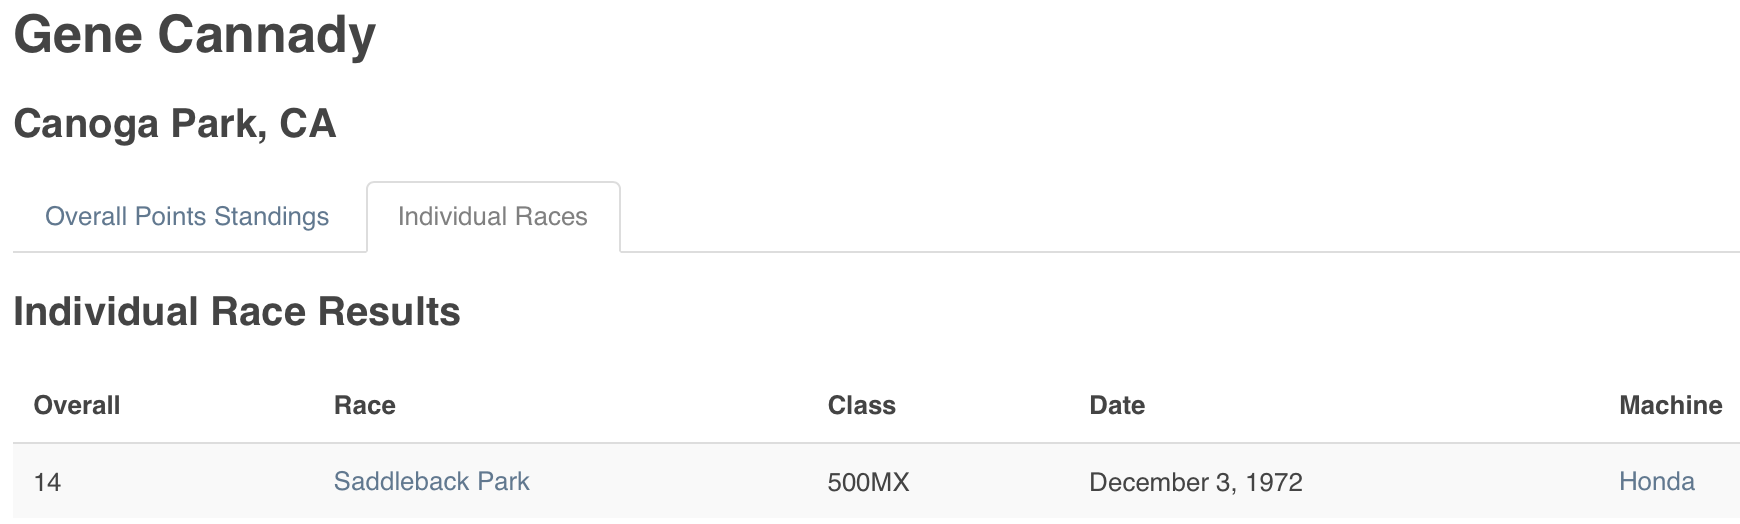
Task: Click the surname Cannady in the title
Action: point(267,35)
